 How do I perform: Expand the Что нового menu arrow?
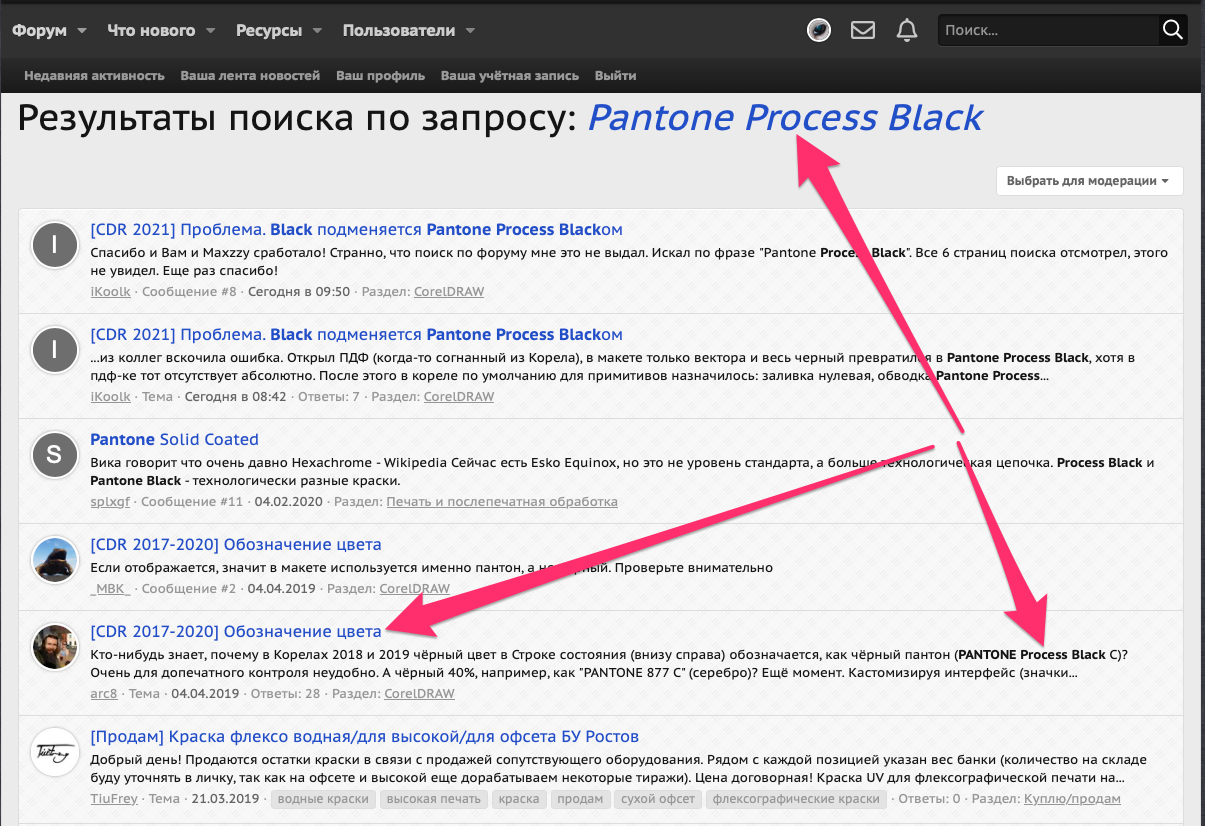[x=210, y=31]
